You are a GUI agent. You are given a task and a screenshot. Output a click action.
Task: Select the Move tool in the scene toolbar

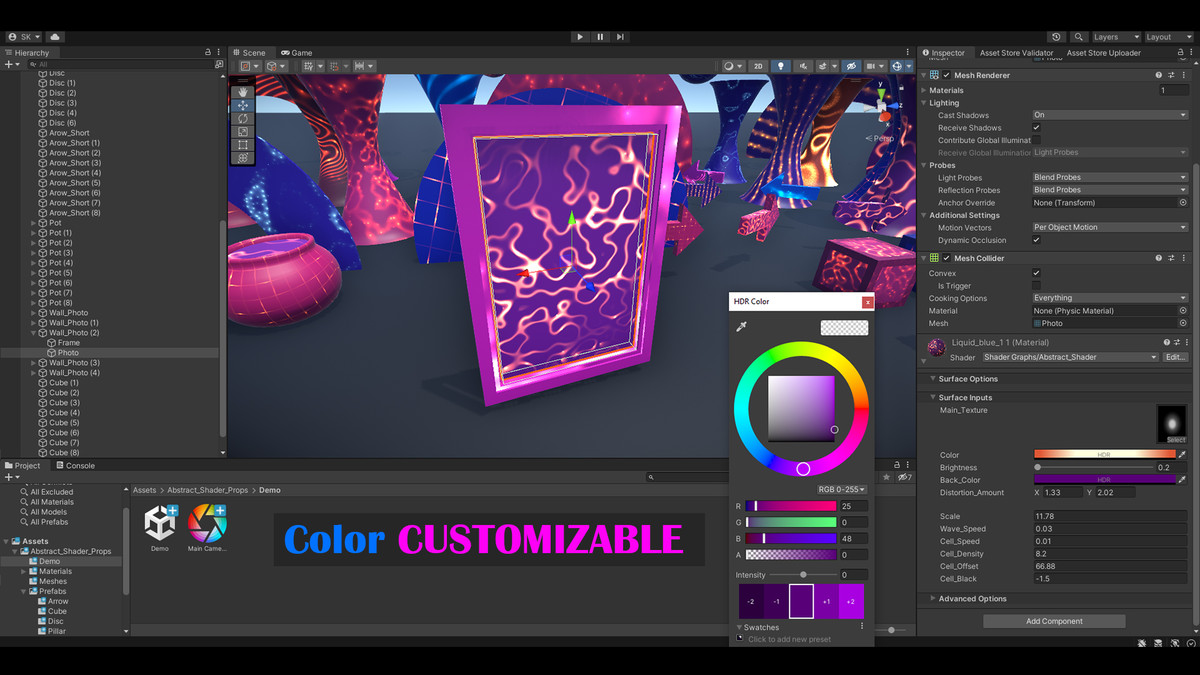pos(242,105)
